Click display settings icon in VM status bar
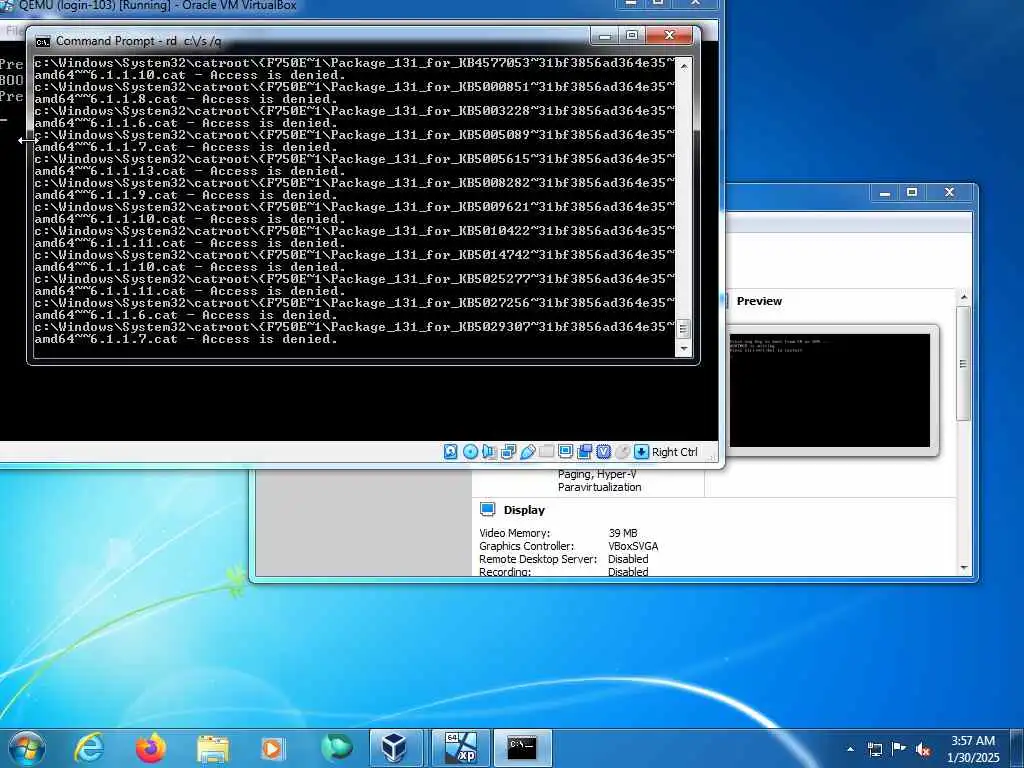 click(x=566, y=451)
